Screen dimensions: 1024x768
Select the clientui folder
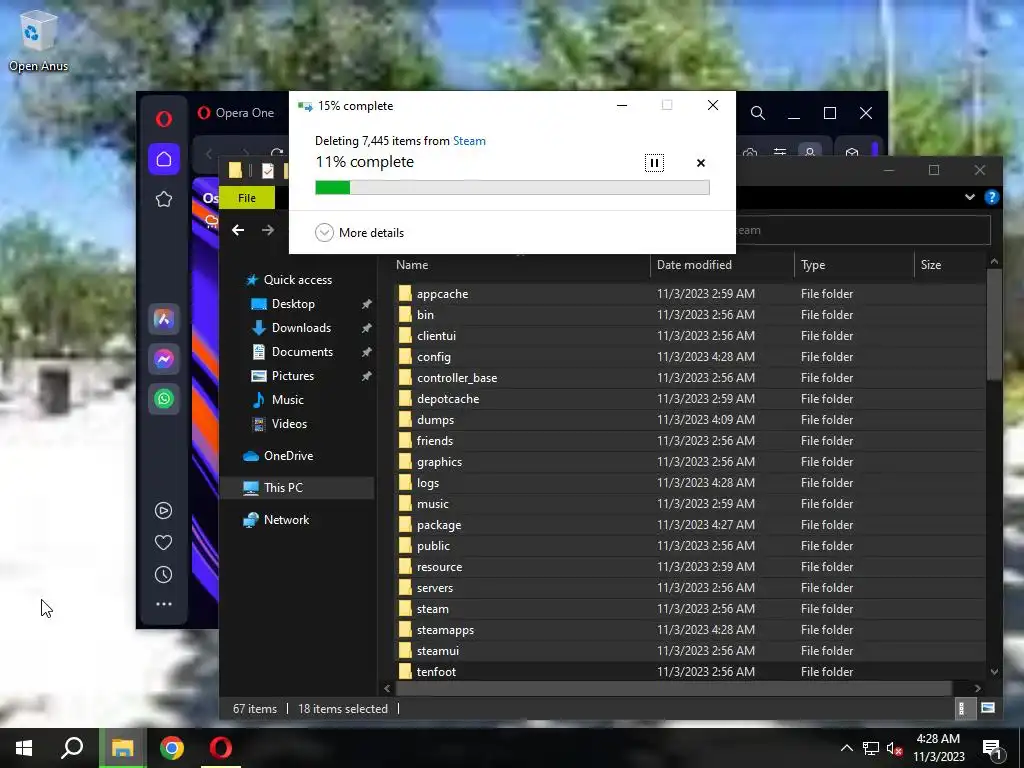point(689,336)
